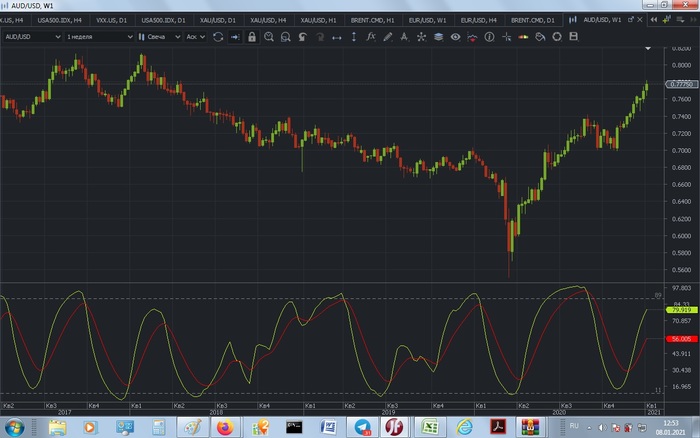This screenshot has width=700, height=438.
Task: Click the red 56.005 indicator value label
Action: pyautogui.click(x=683, y=339)
